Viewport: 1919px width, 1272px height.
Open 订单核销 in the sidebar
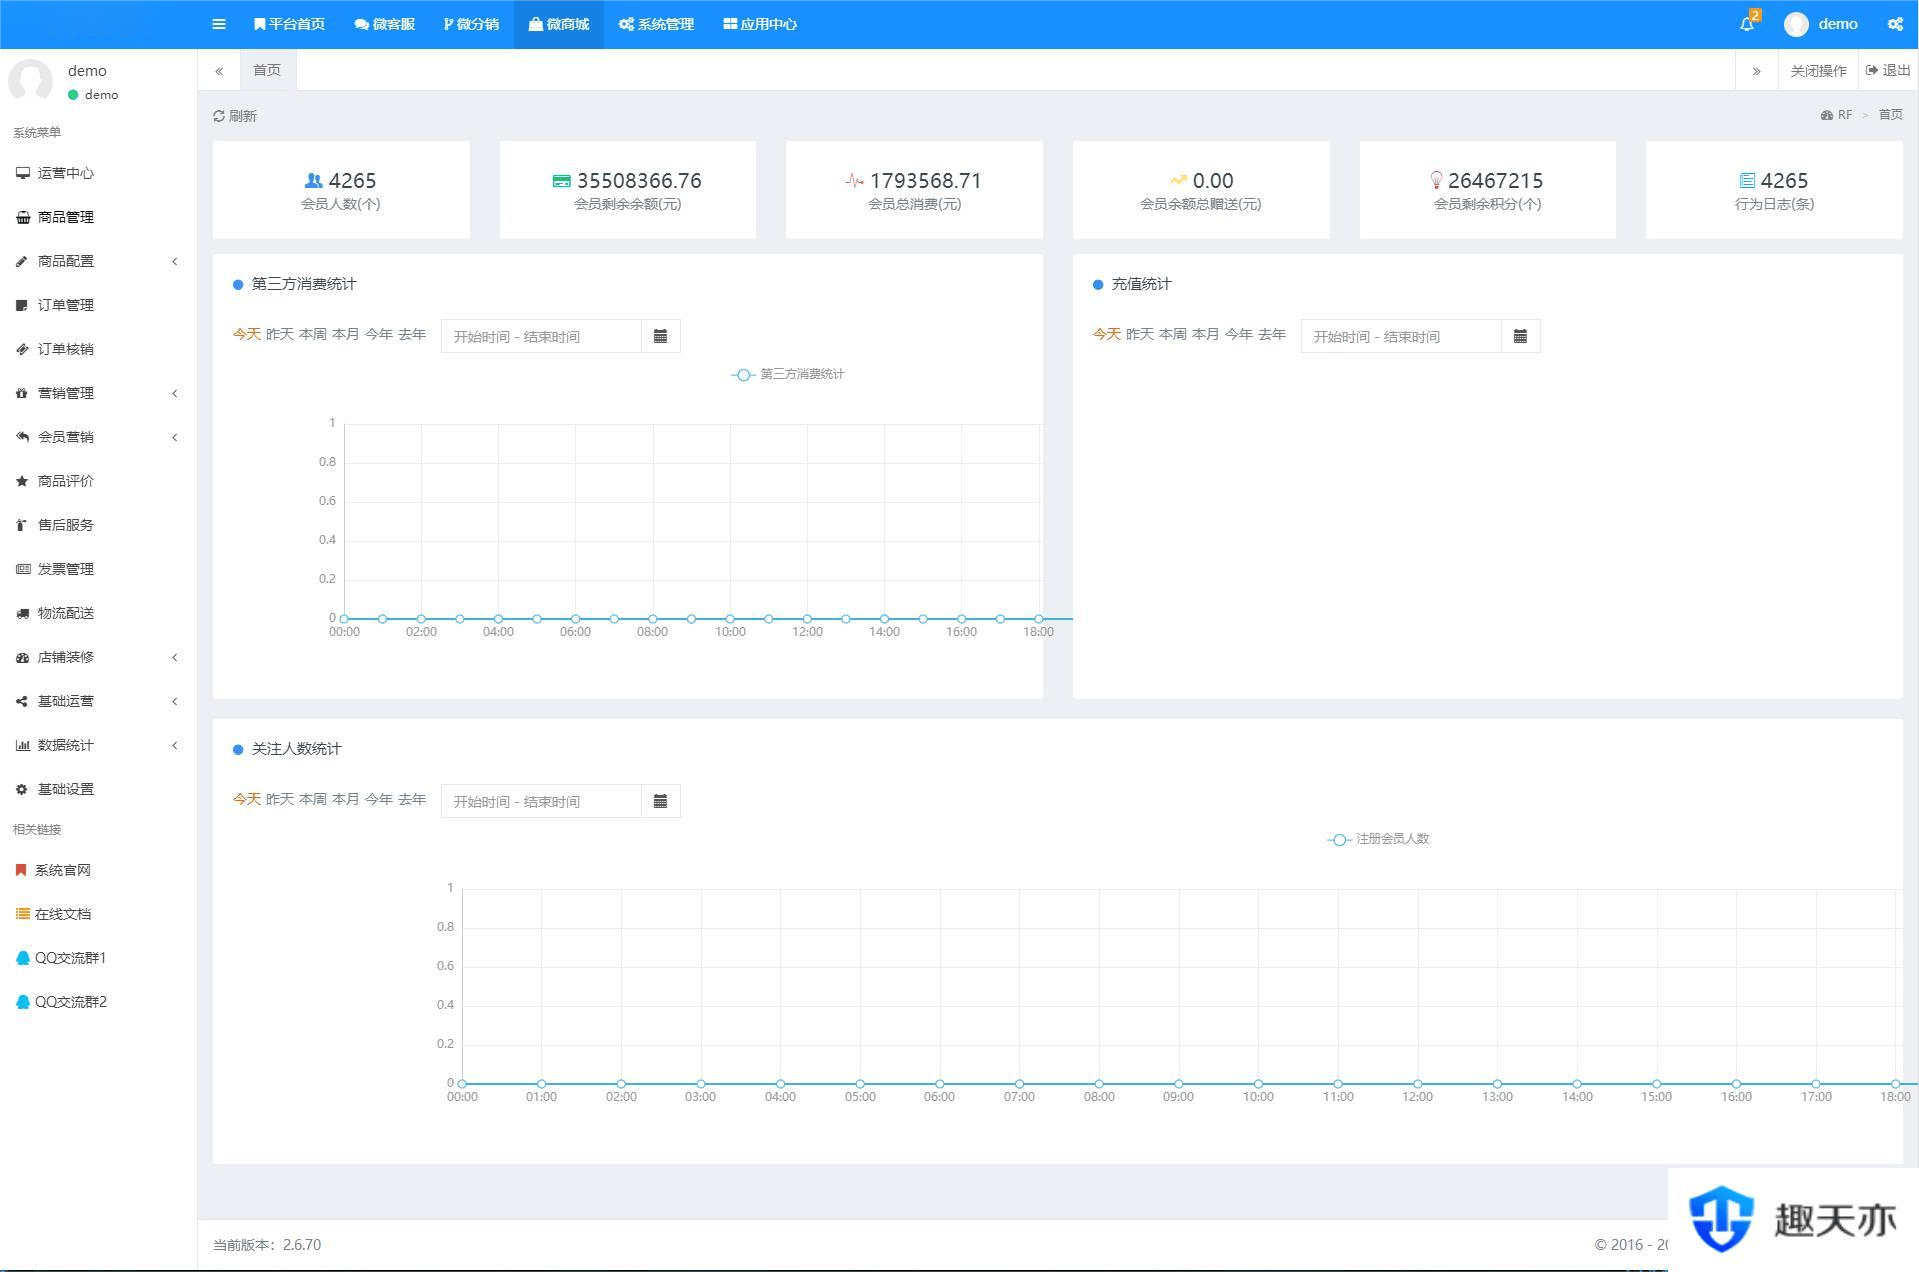(97, 349)
